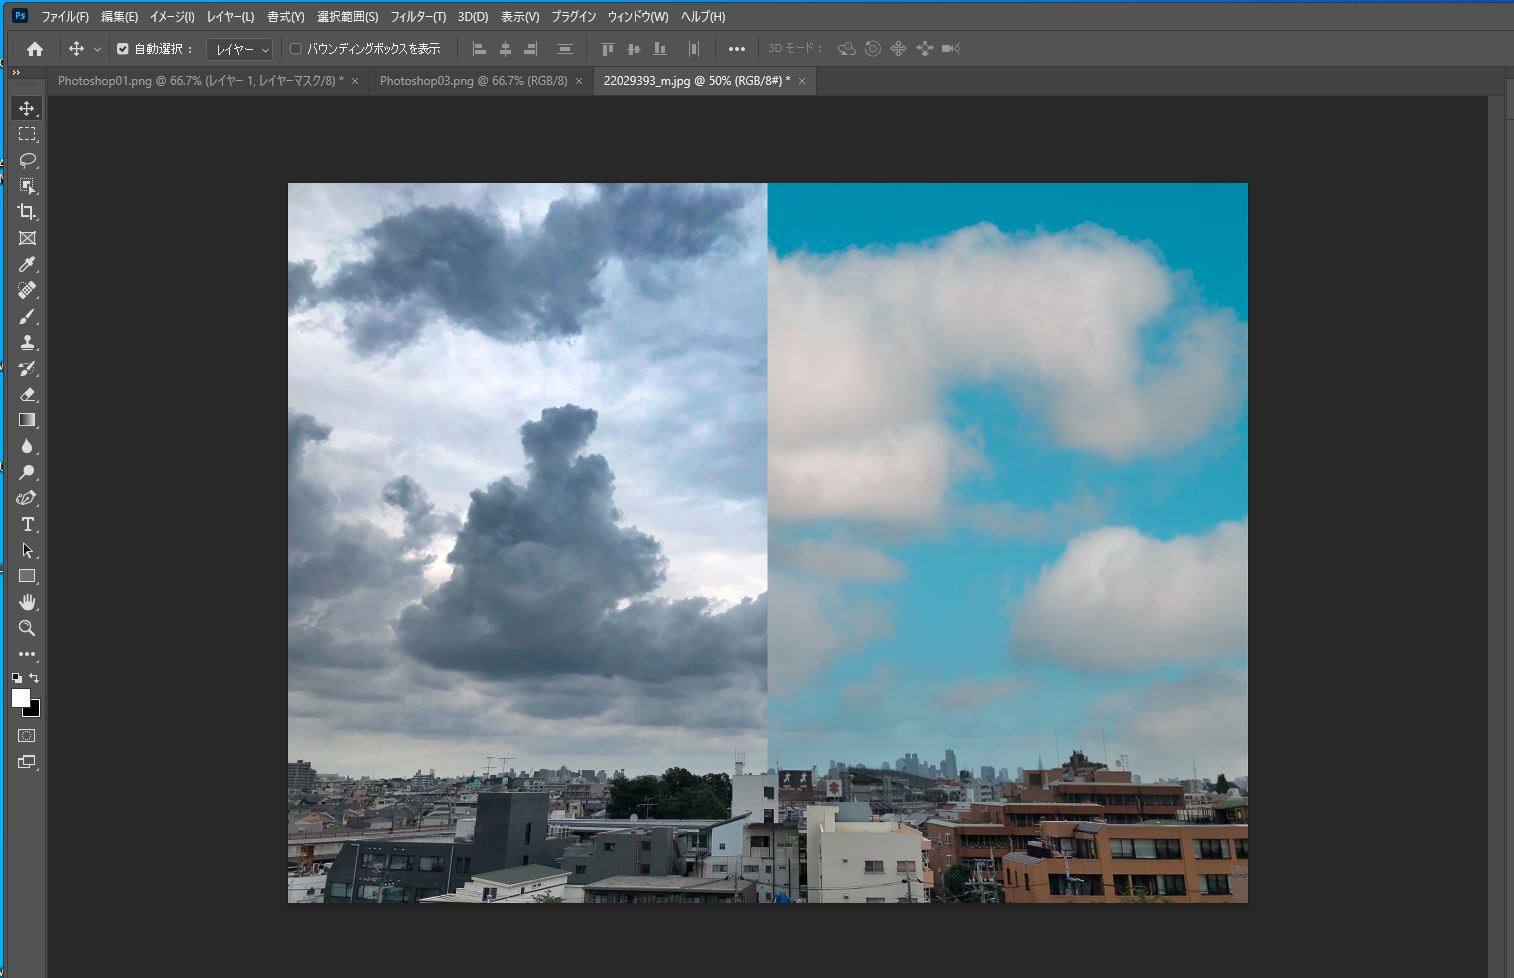Uncheck the 自動選択 checkbox
Viewport: 1514px width, 978px height.
[x=123, y=49]
